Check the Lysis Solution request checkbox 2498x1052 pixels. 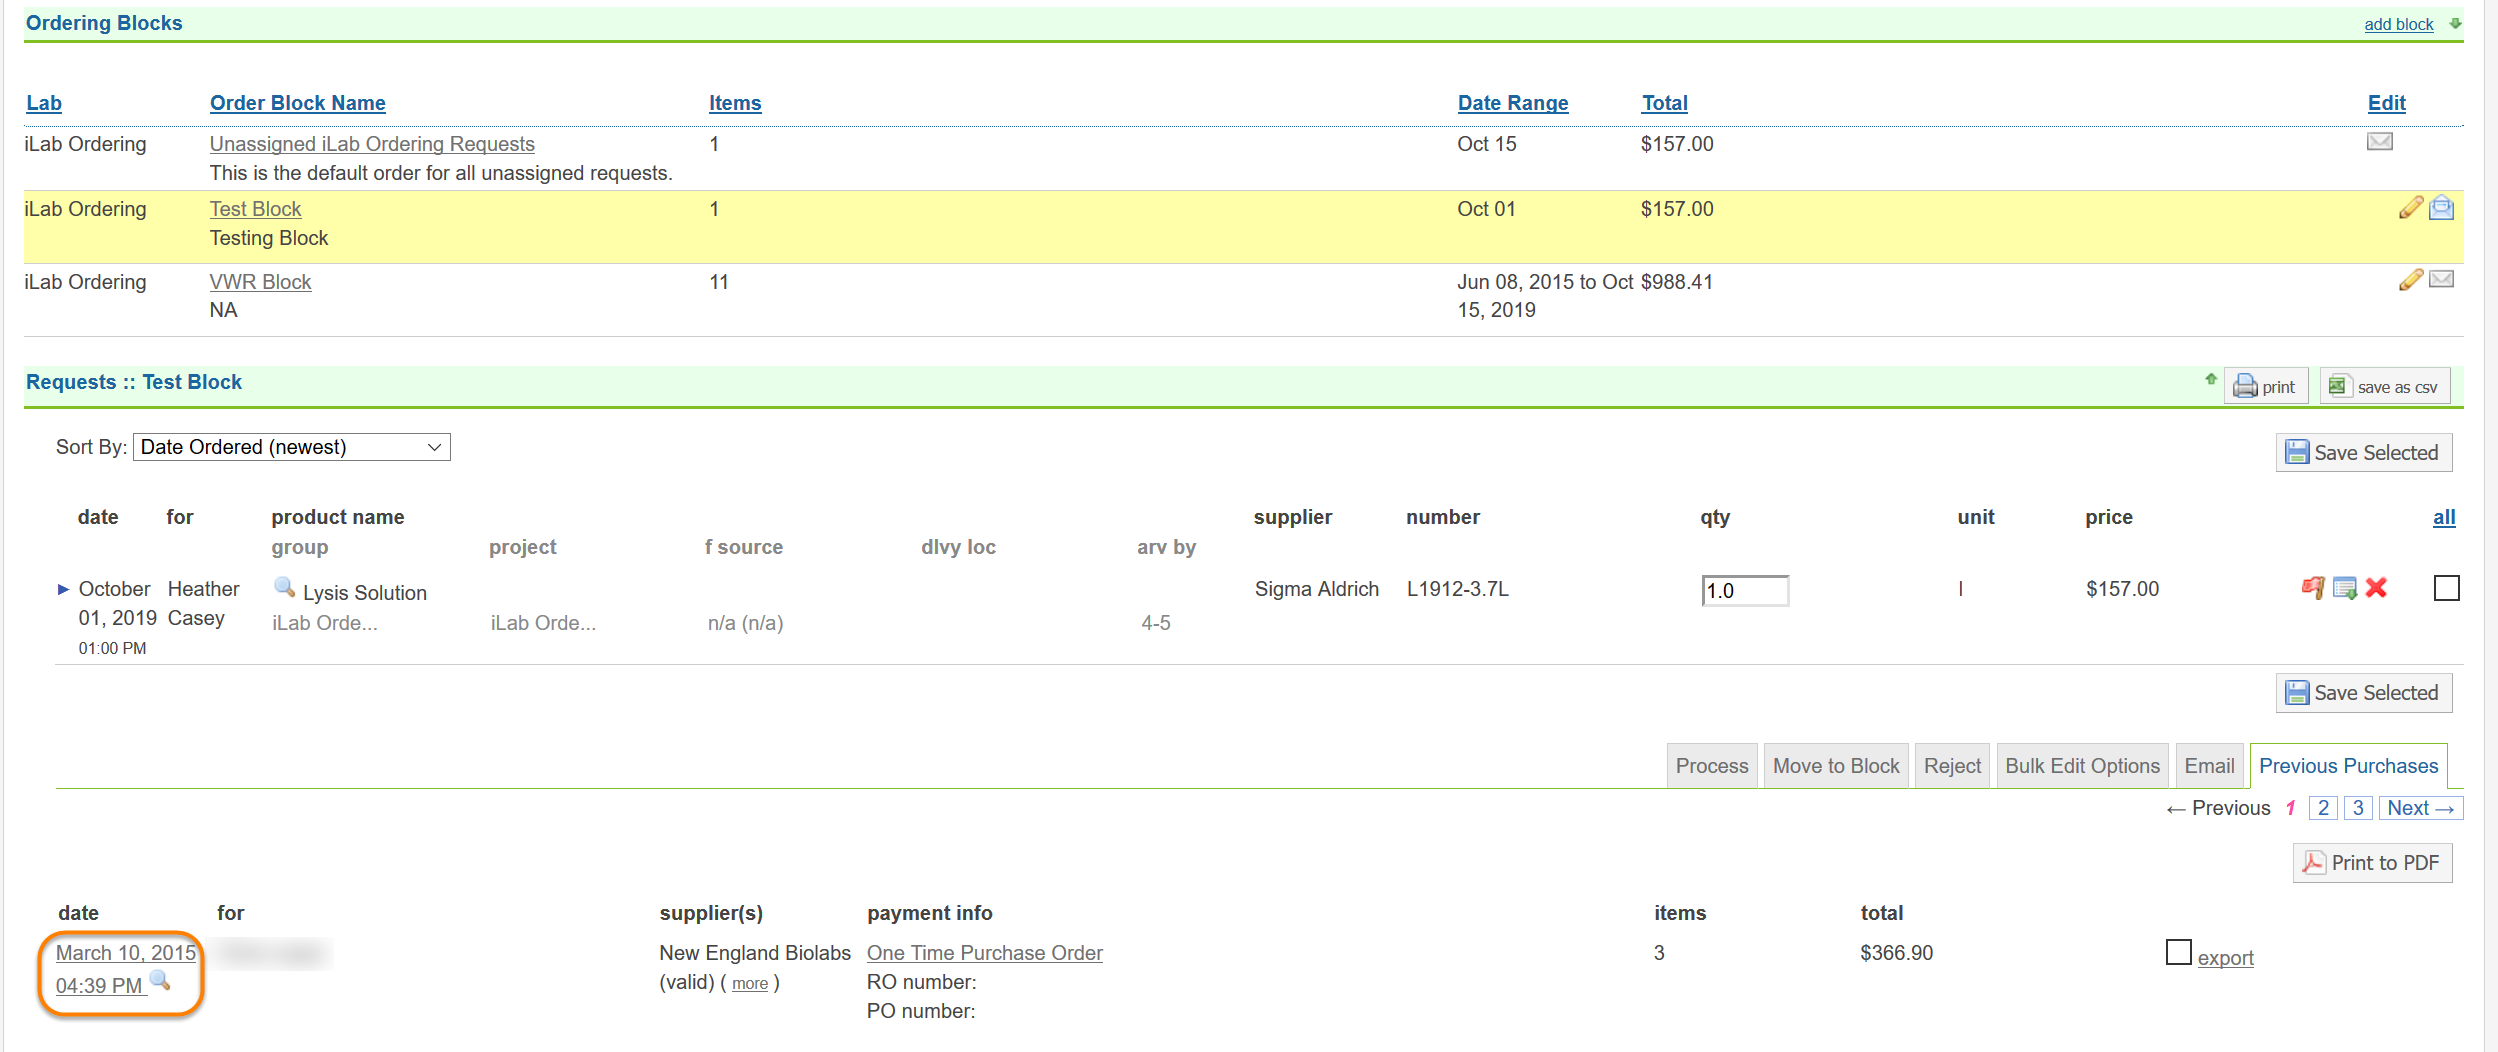tap(2446, 588)
